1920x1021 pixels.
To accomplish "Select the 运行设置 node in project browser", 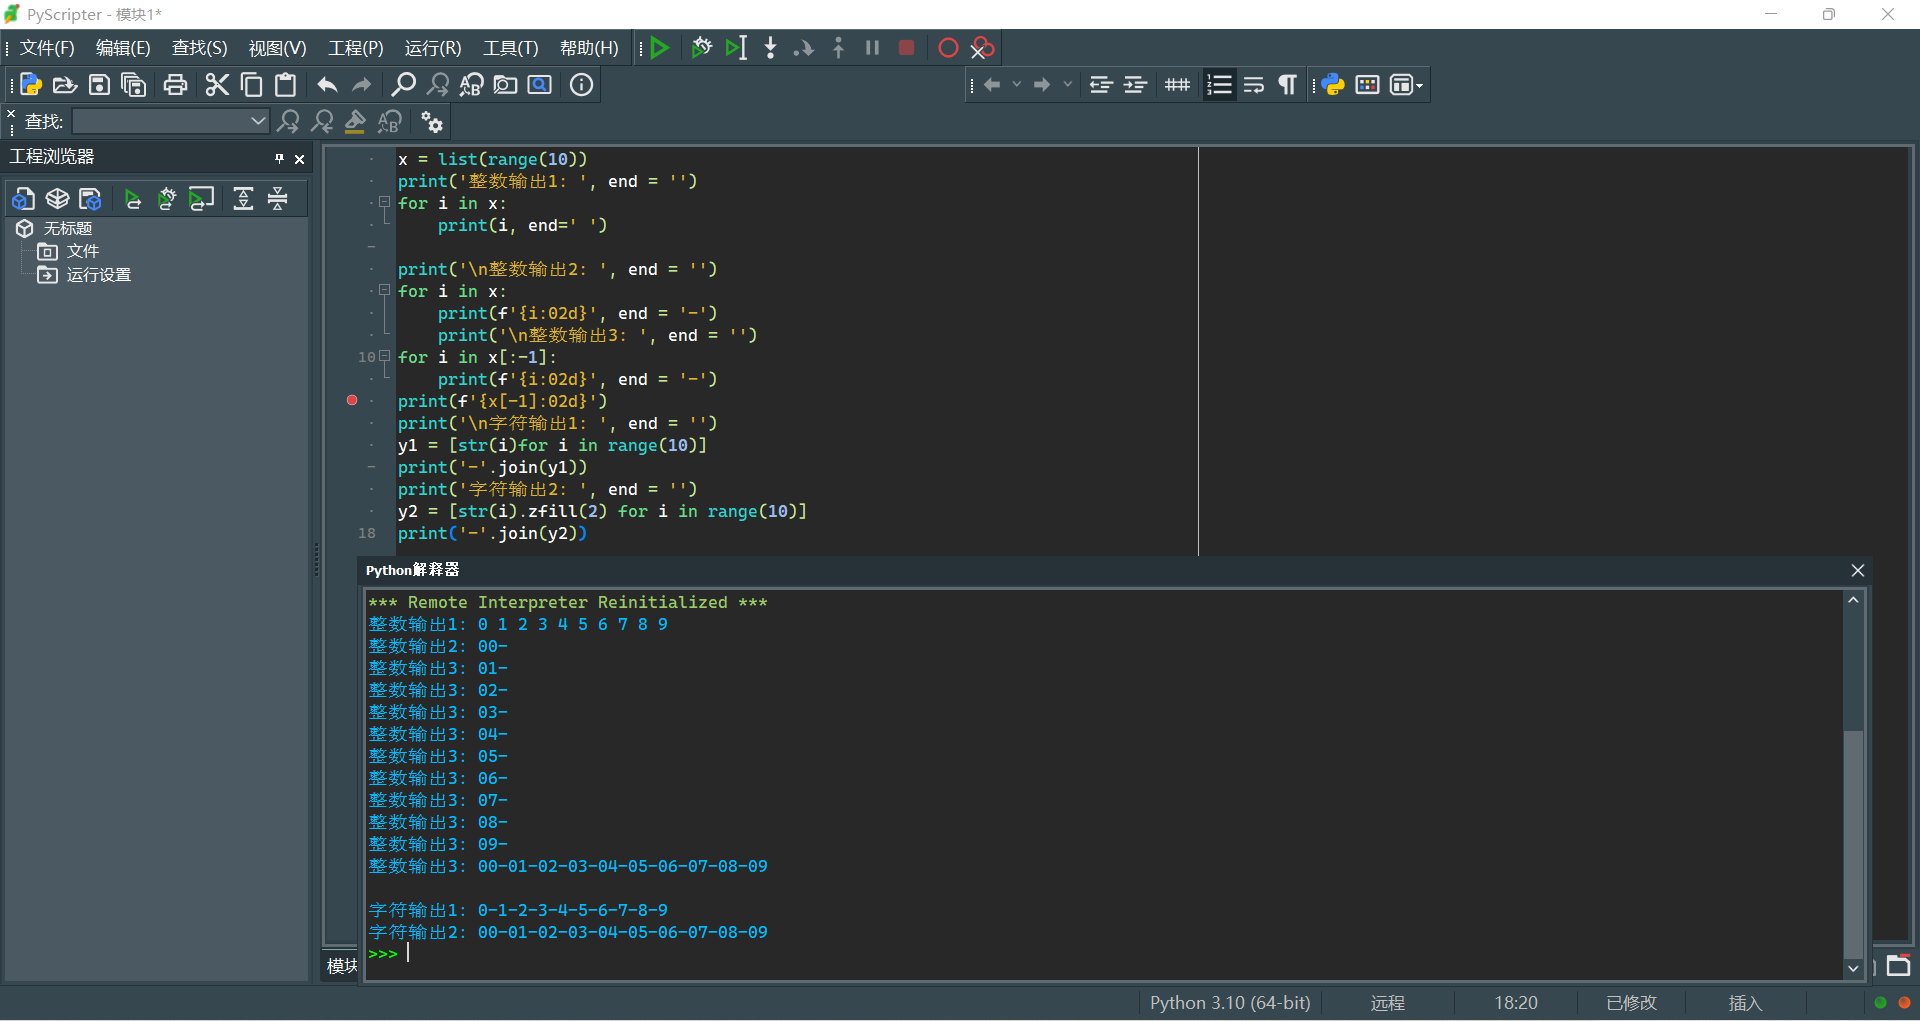I will [x=98, y=275].
